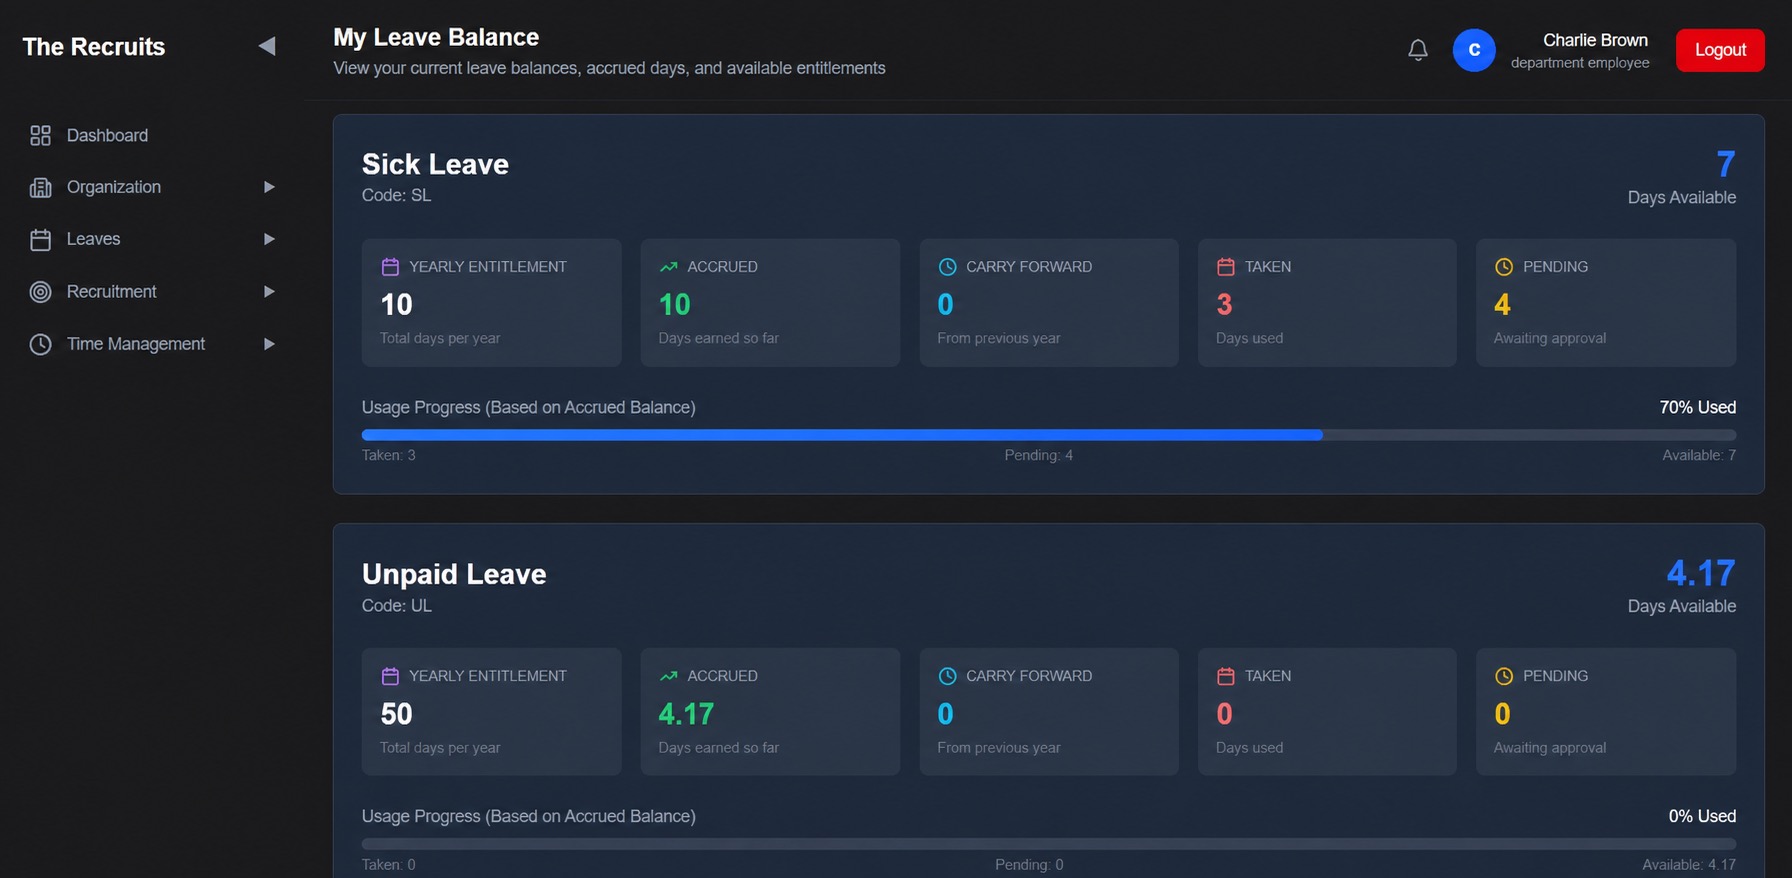This screenshot has height=878, width=1792.
Task: Click the My Leave Balance page title
Action: 436,37
